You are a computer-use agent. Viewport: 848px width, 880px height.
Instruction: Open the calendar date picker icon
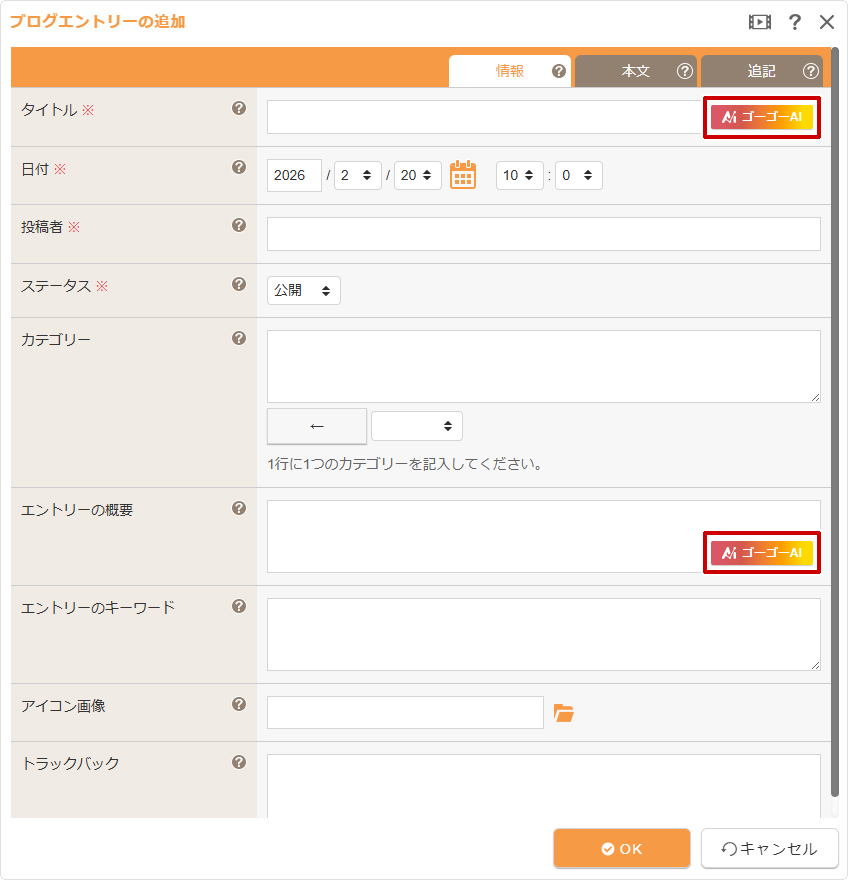coord(462,175)
